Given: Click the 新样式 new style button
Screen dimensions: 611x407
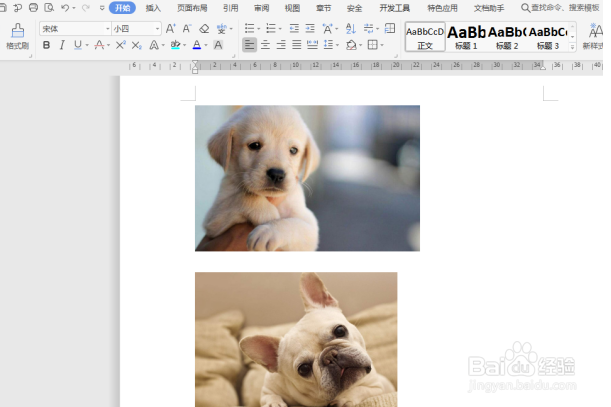Looking at the screenshot, I should pyautogui.click(x=593, y=36).
